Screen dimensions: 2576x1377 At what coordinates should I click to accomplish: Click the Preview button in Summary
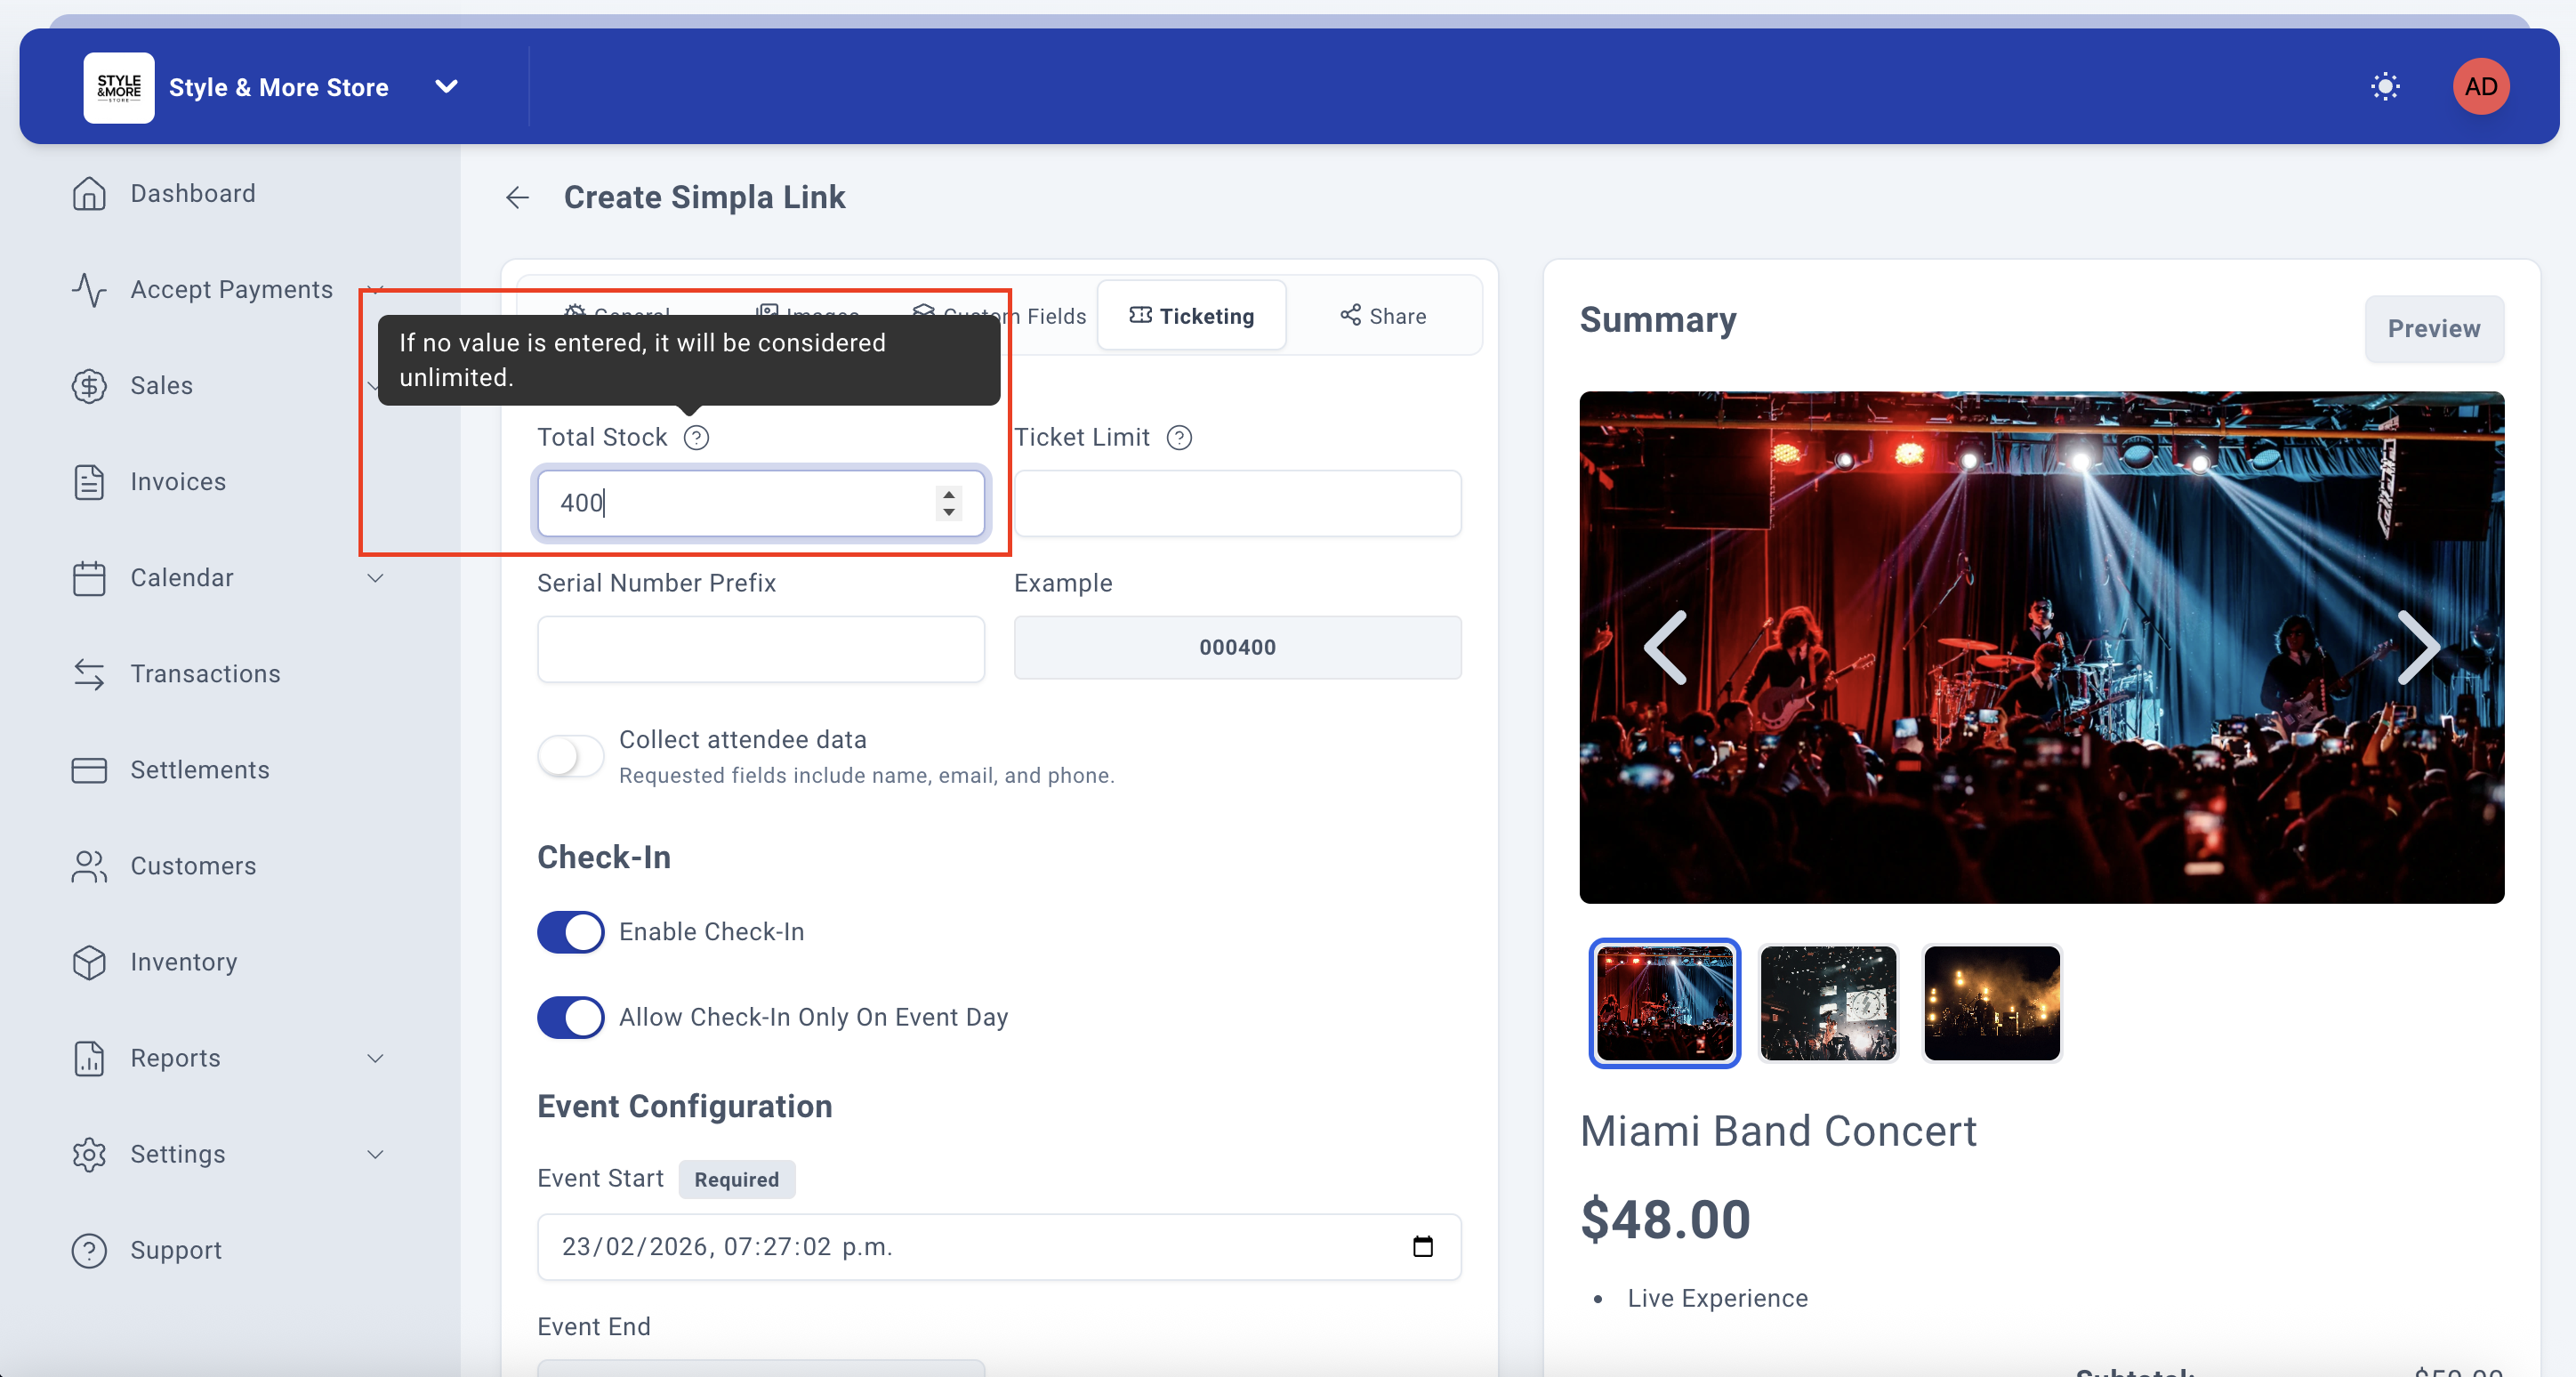point(2433,329)
